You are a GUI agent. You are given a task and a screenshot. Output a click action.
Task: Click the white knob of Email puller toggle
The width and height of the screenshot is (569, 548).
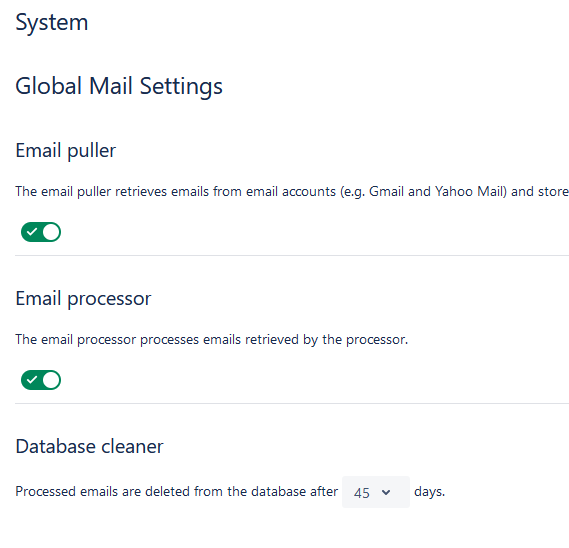pos(51,232)
